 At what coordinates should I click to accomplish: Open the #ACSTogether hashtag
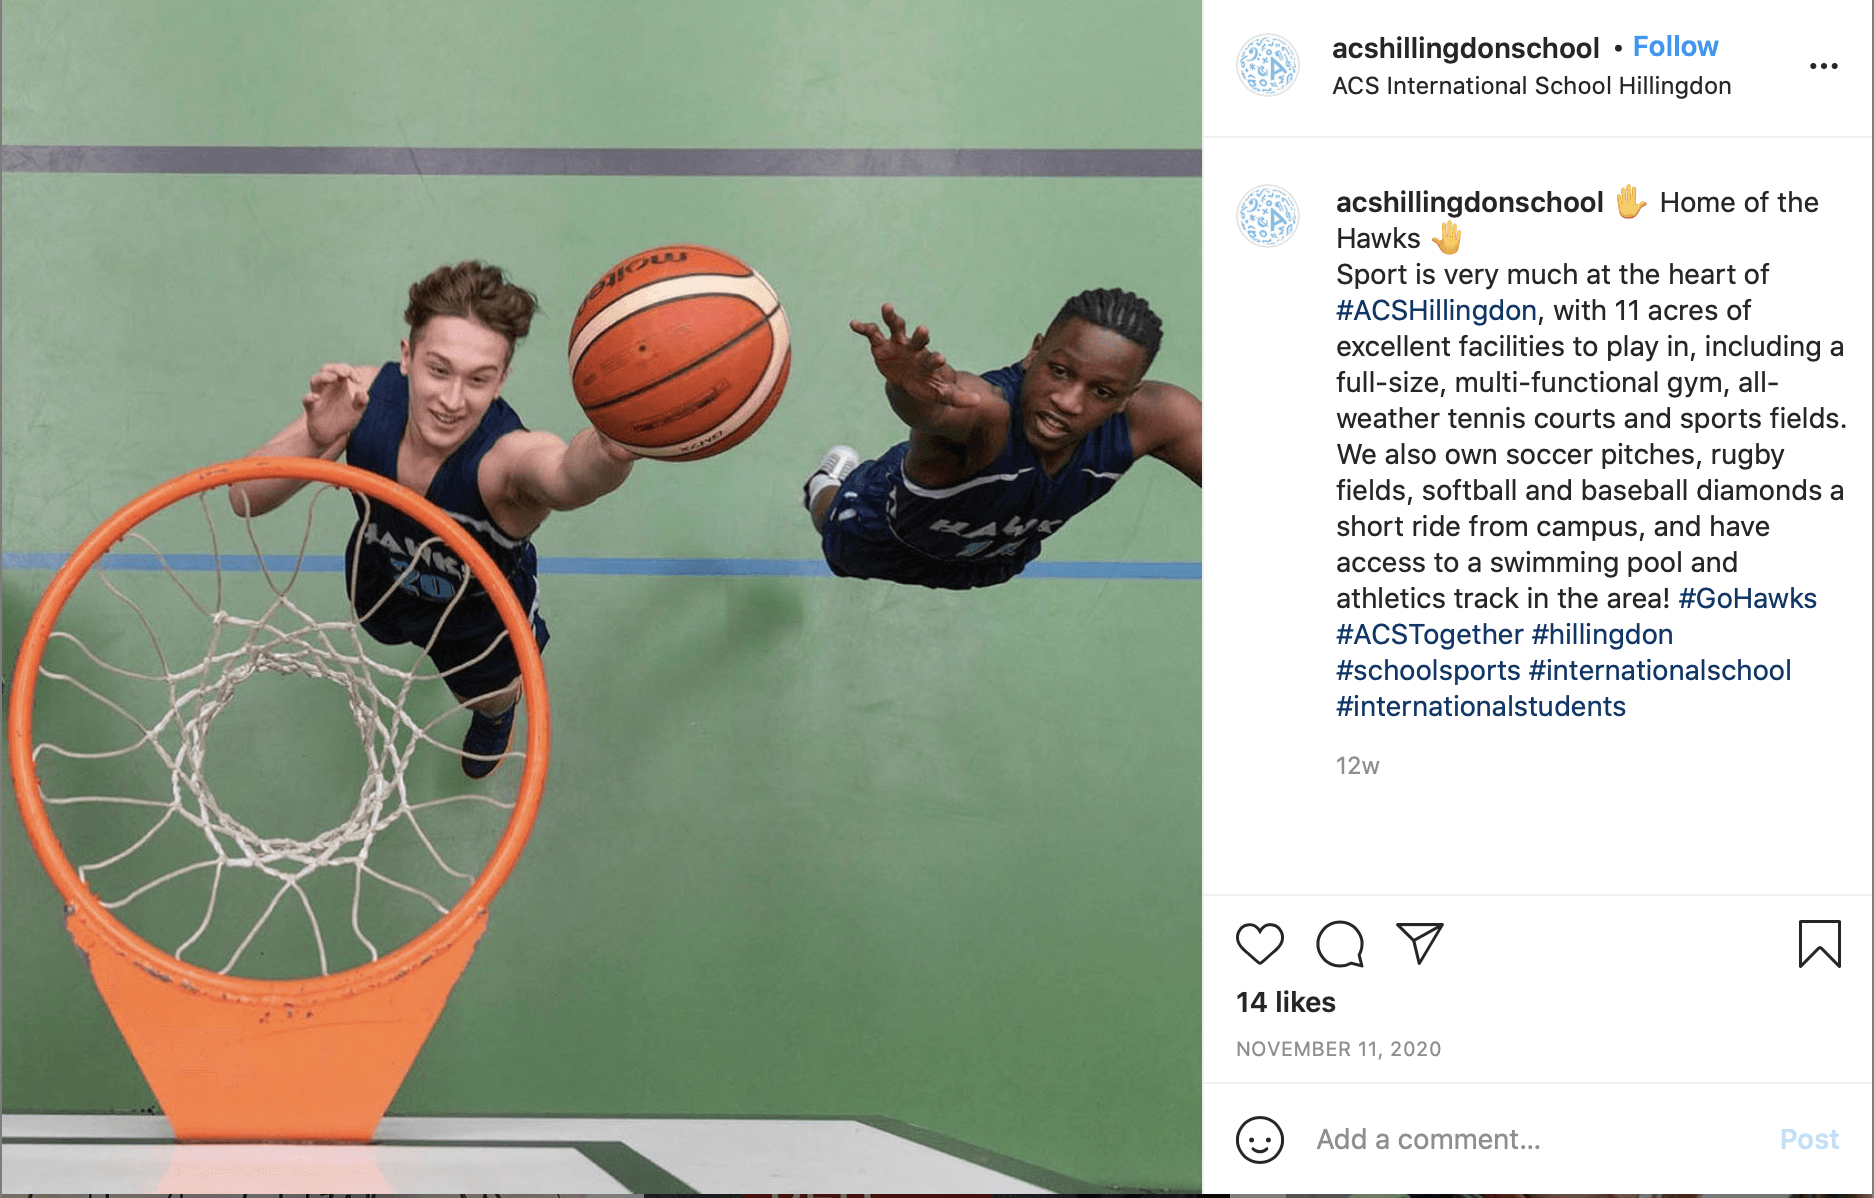click(1429, 634)
